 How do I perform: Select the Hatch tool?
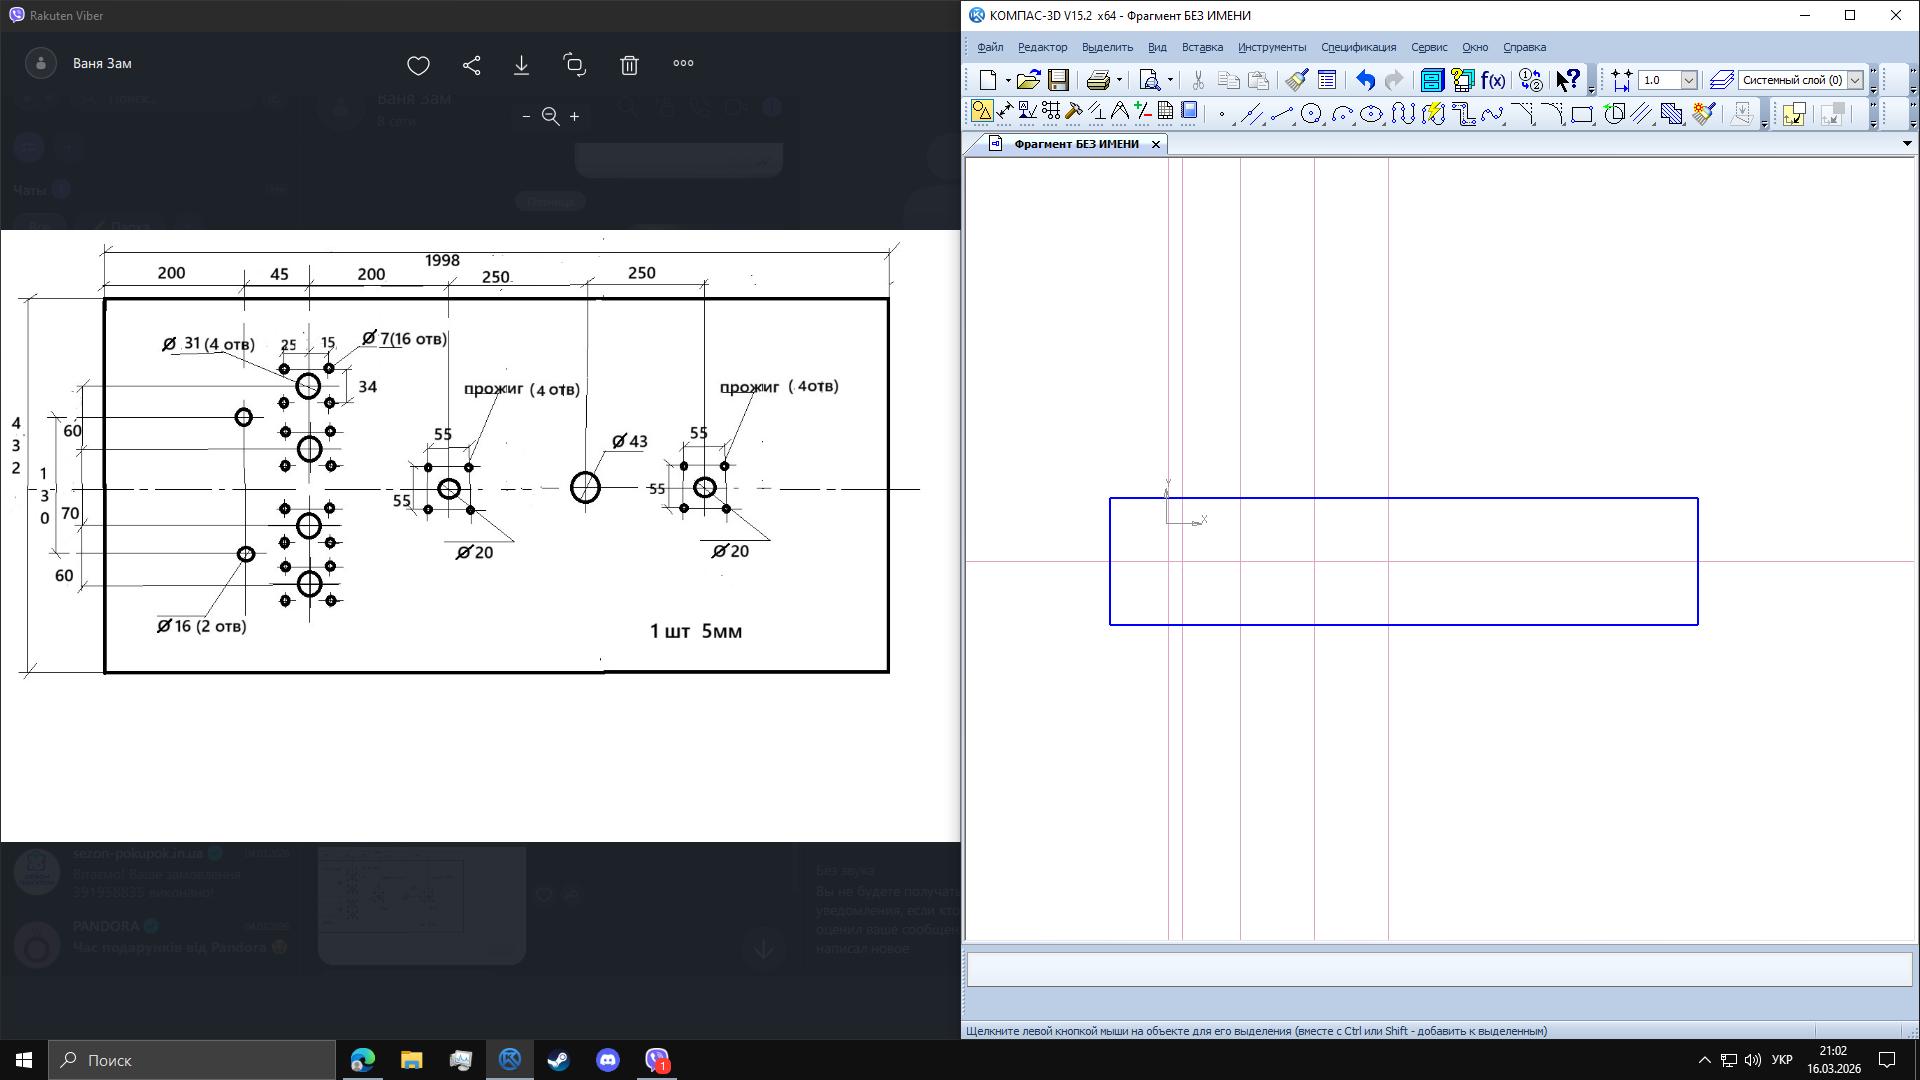coord(1672,114)
